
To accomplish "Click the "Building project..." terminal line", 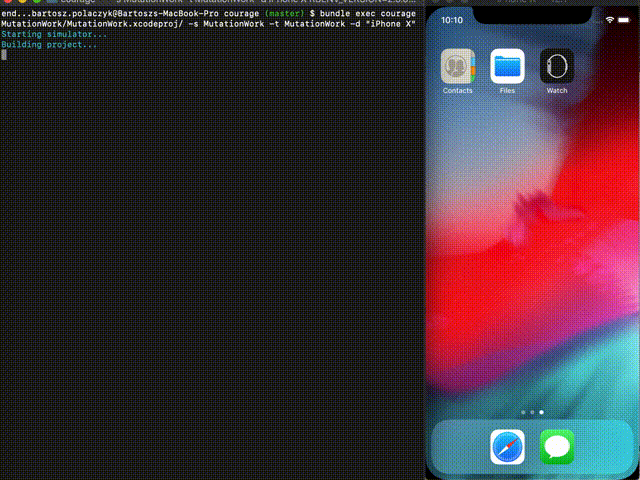I will click(x=49, y=44).
